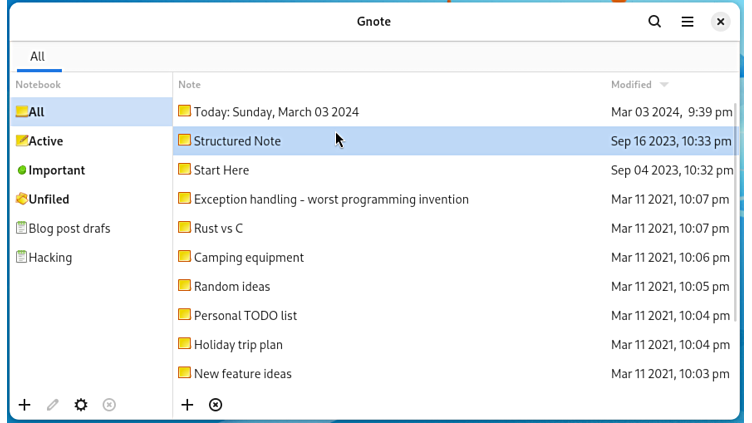Toggle sort arrow beside Modified column
Viewport: 752px width, 423px height.
(x=664, y=85)
